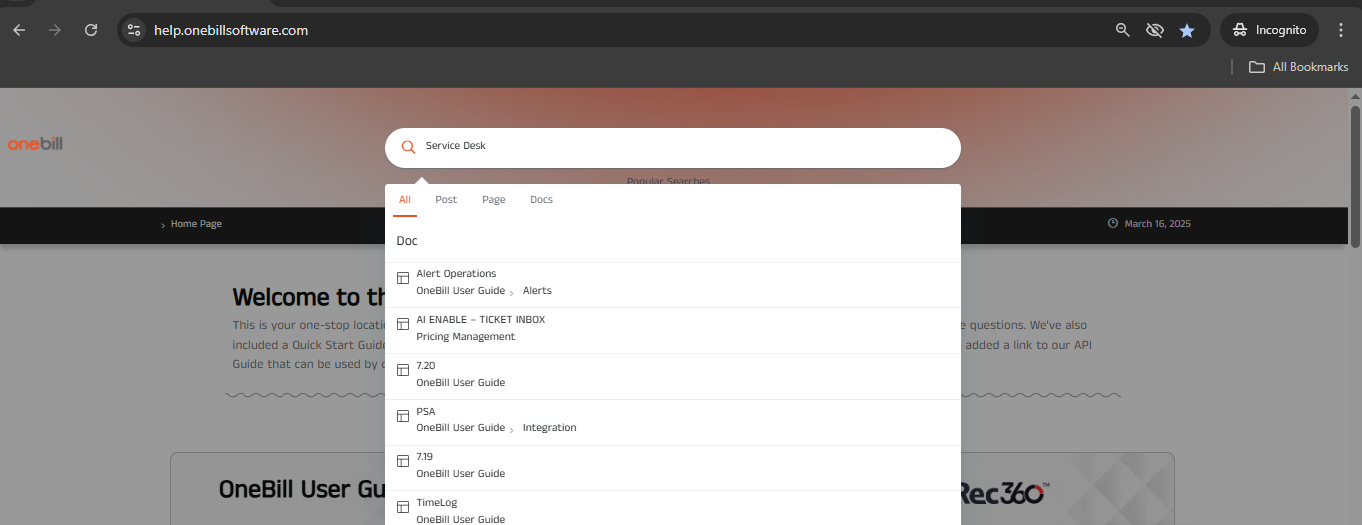Open the AI ENABLE – TICKET INBOX result
Image resolution: width=1362 pixels, height=525 pixels.
[x=672, y=331]
